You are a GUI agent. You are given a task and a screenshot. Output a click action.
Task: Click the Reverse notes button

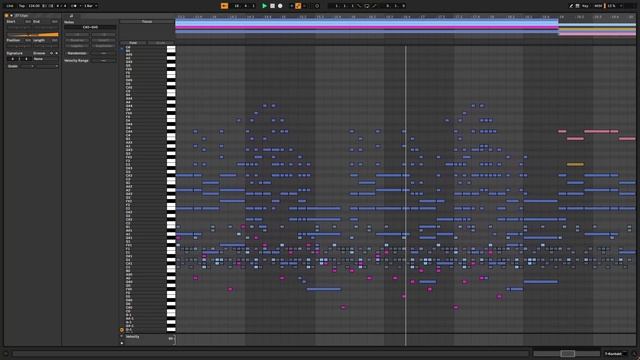tap(77, 40)
